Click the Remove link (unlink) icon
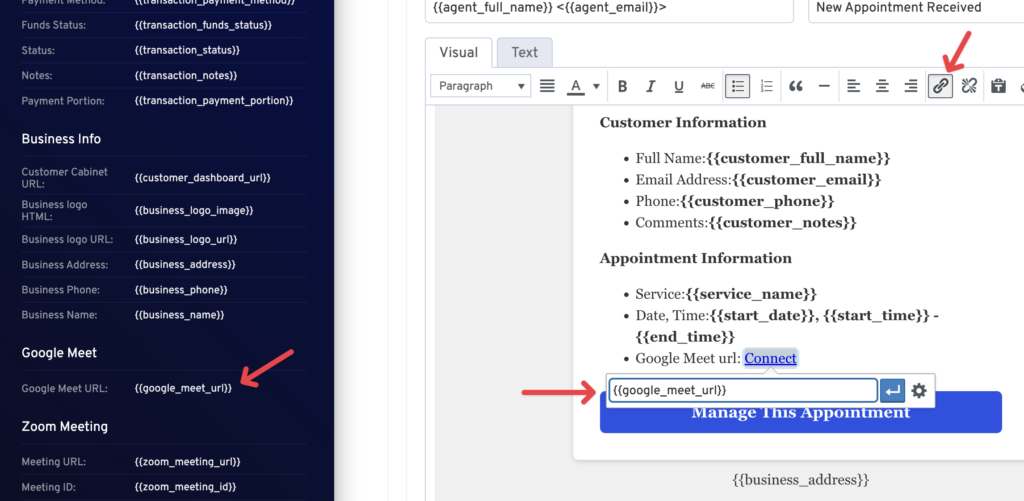Viewport: 1024px width, 501px height. coord(969,86)
